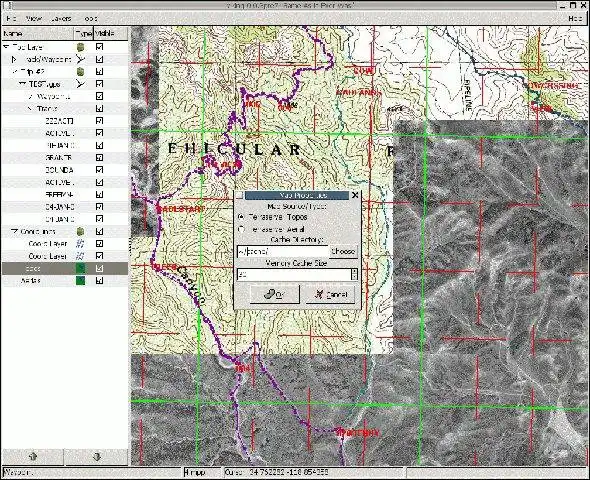
Task: Click the cursor coordinates in status bar
Action: click(x=277, y=472)
